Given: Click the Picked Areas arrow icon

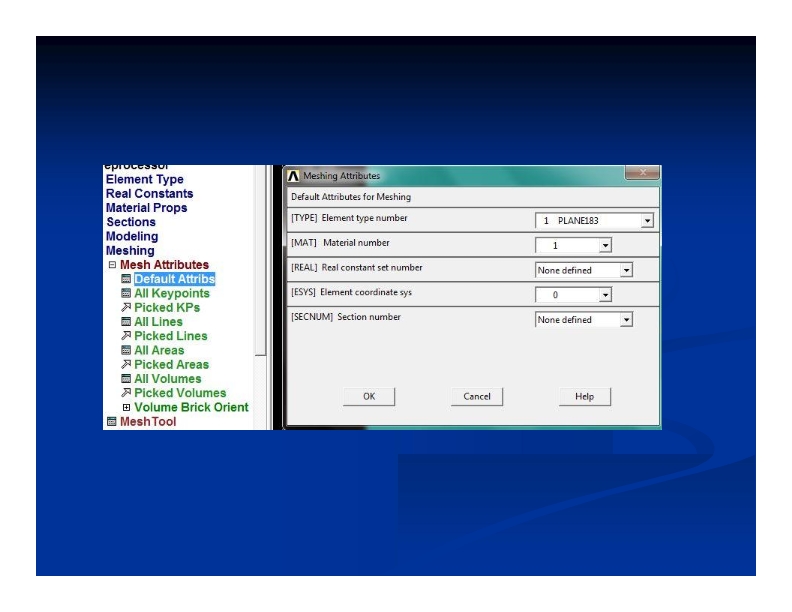Looking at the screenshot, I should 126,365.
